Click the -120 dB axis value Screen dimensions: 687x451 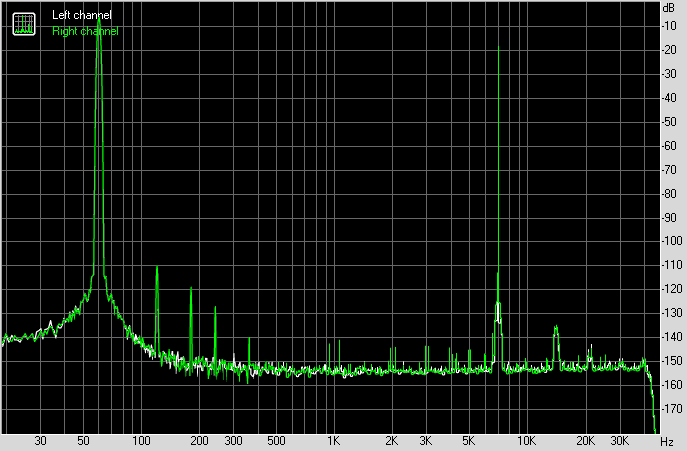coord(672,289)
